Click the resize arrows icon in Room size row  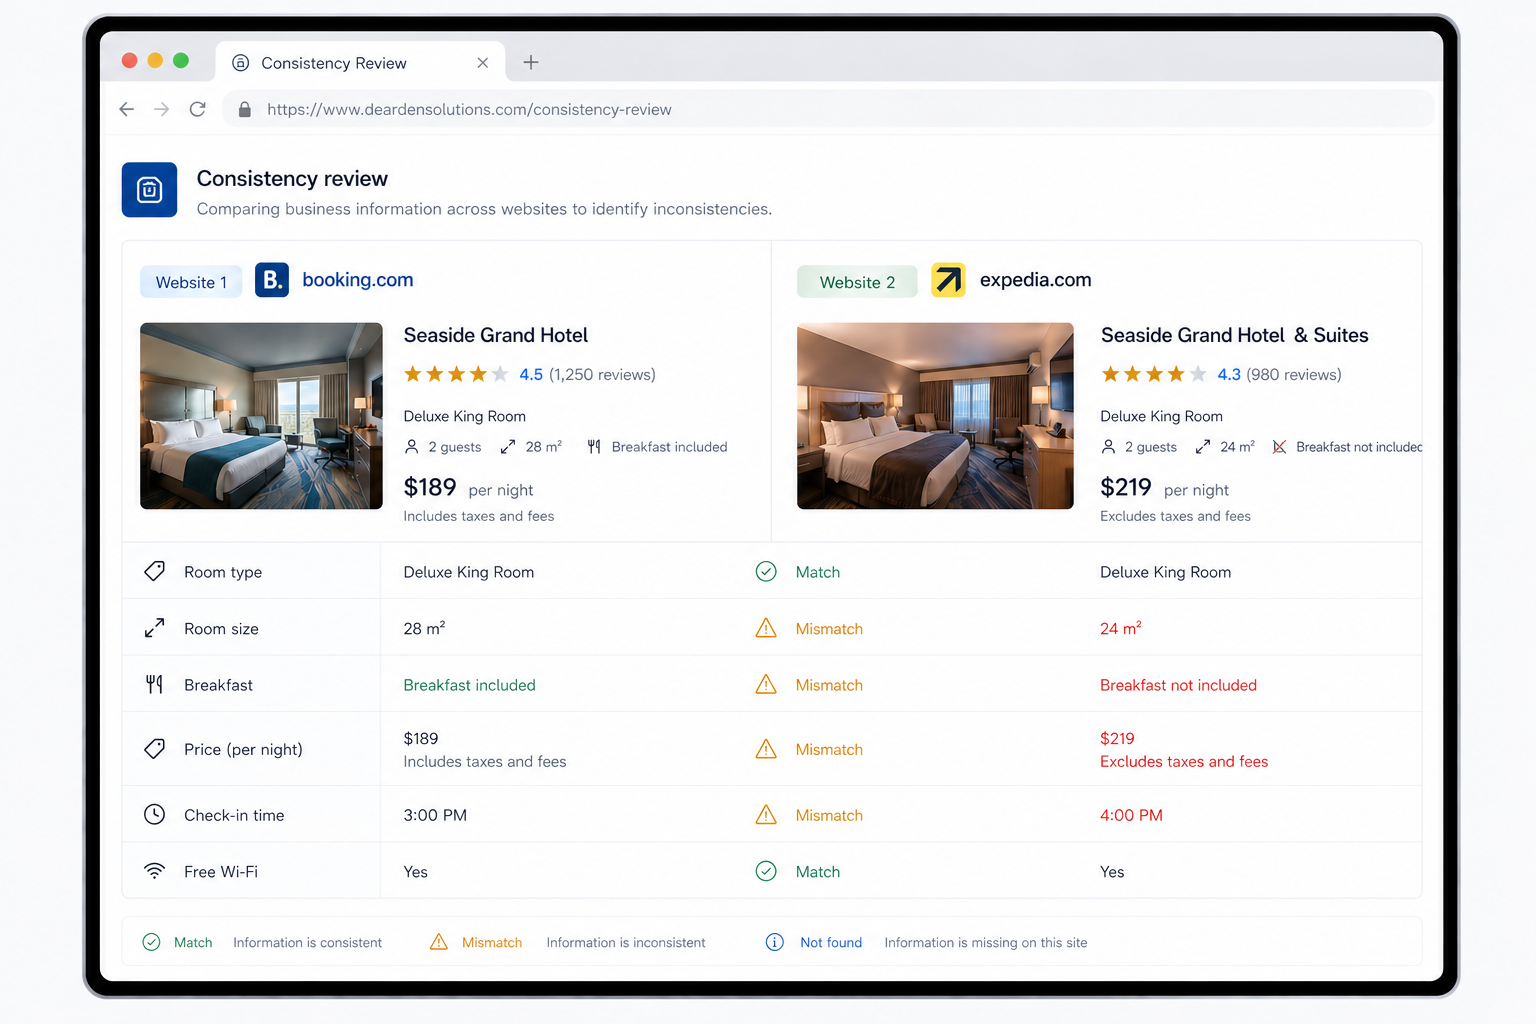(154, 628)
